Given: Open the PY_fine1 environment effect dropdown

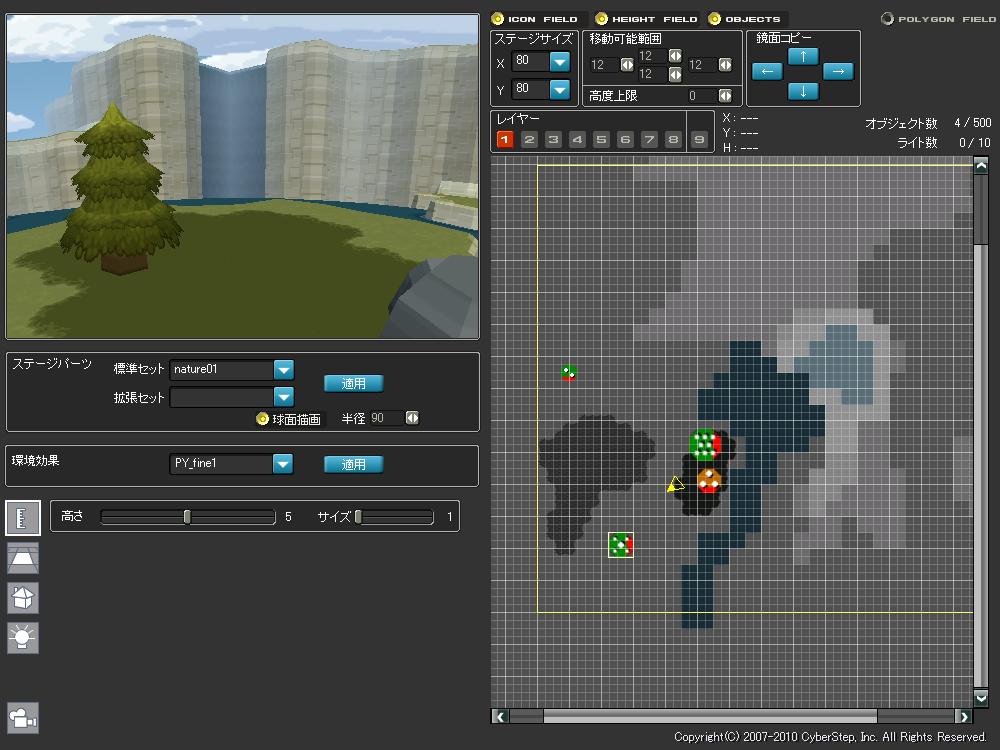Looking at the screenshot, I should pos(283,464).
